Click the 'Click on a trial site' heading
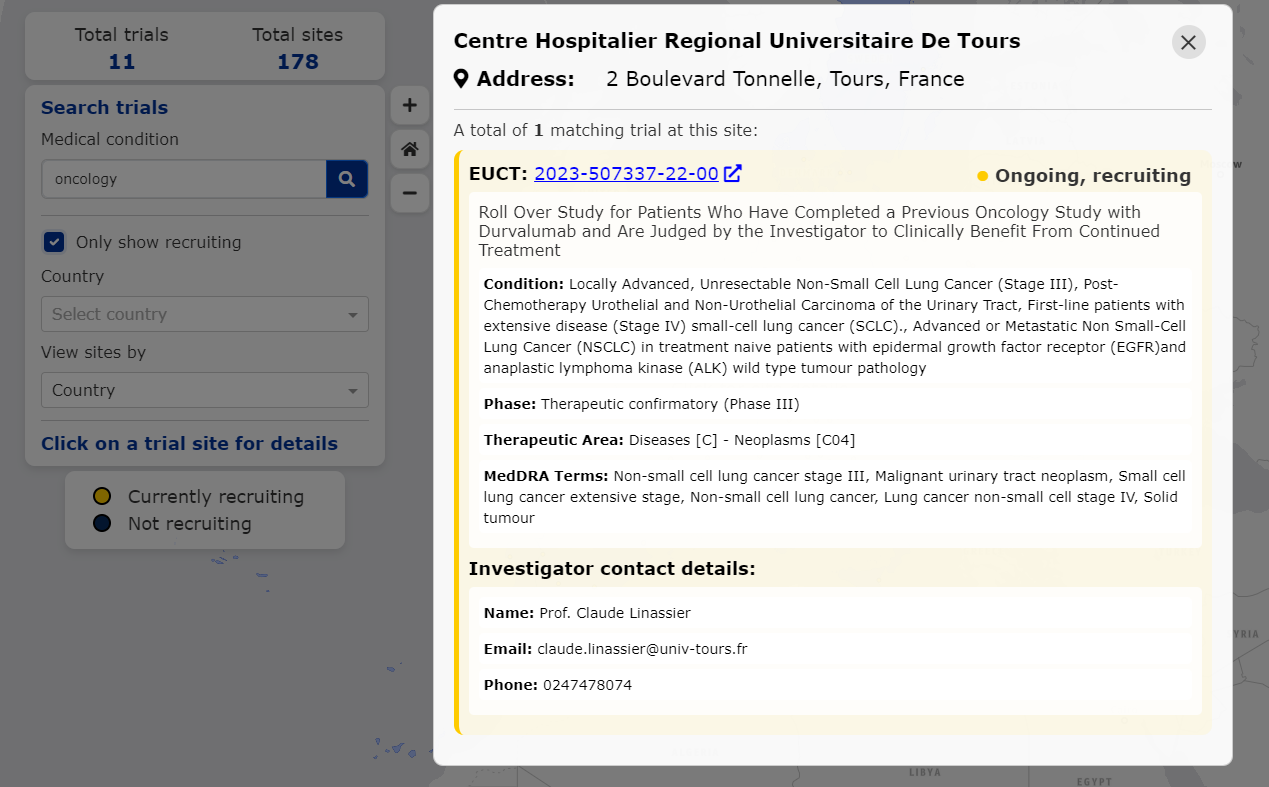Viewport: 1269px width, 787px height. pos(189,444)
